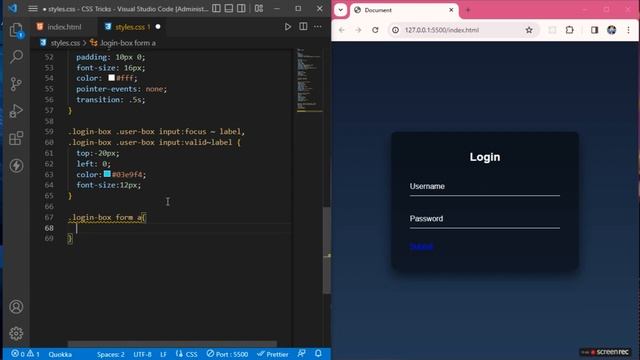Click the transition: .5s line
This screenshot has height=360, width=640.
111,100
